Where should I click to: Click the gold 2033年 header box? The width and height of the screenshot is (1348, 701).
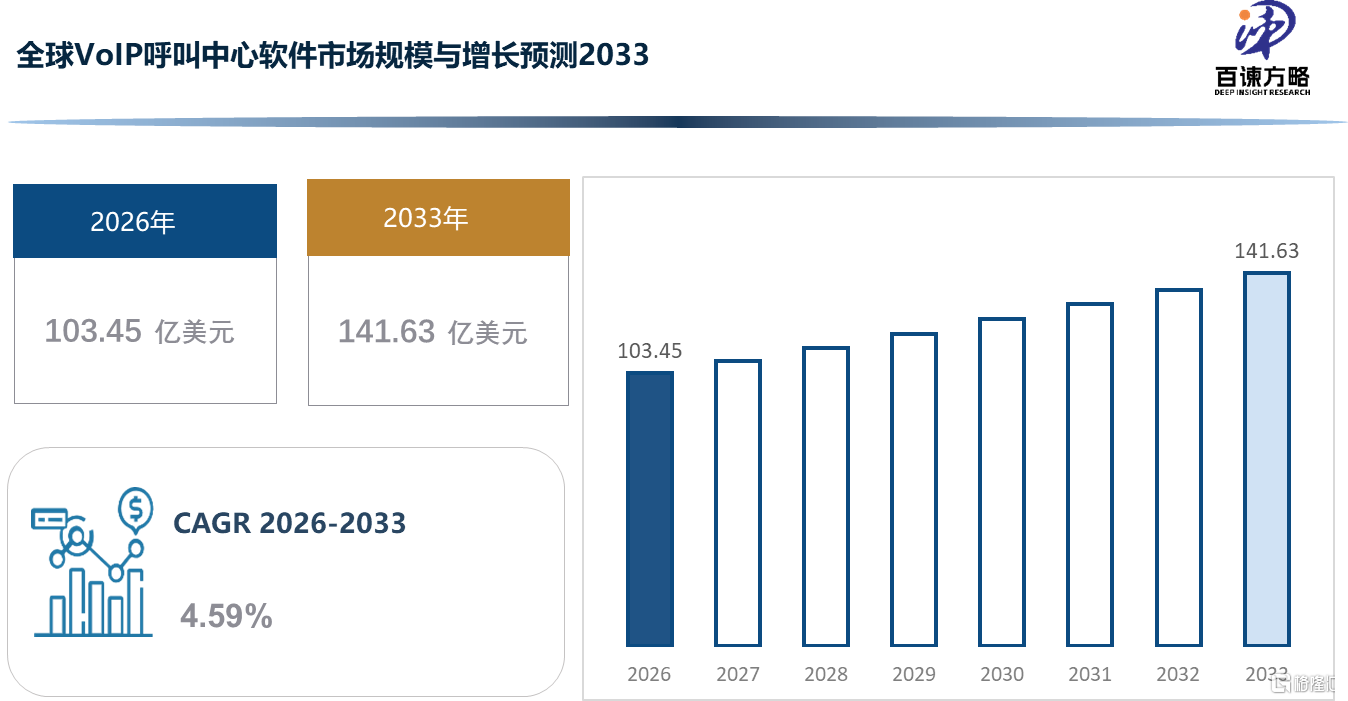coord(438,217)
